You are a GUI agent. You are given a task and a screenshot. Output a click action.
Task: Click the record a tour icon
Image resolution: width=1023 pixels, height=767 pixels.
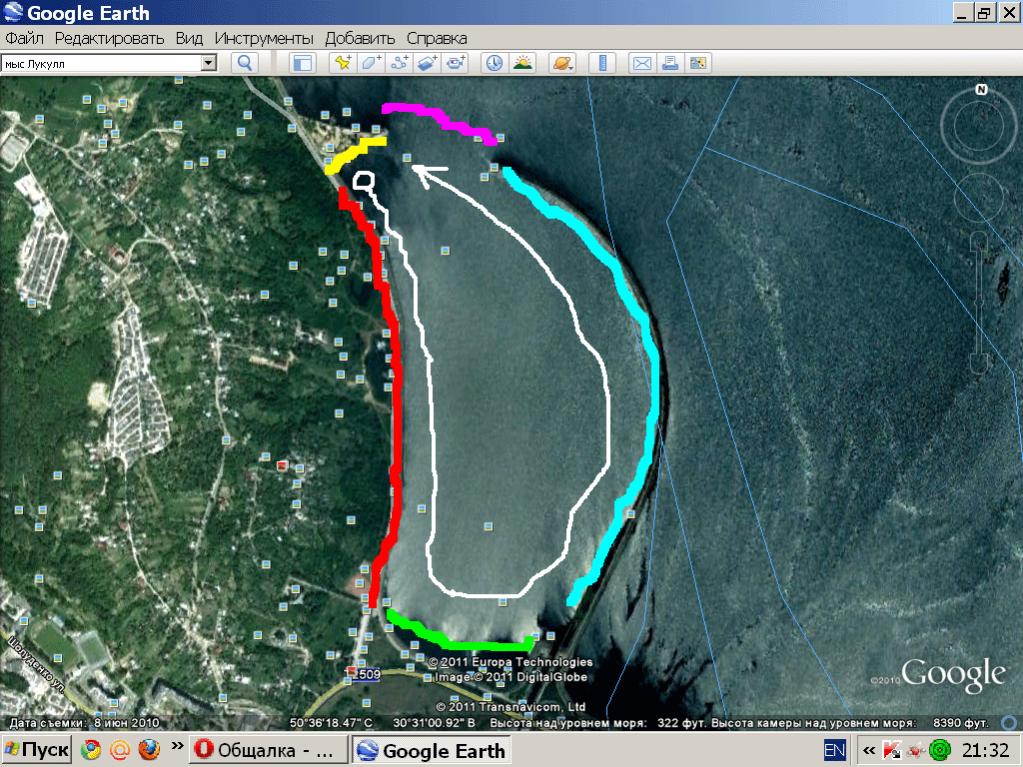(456, 63)
